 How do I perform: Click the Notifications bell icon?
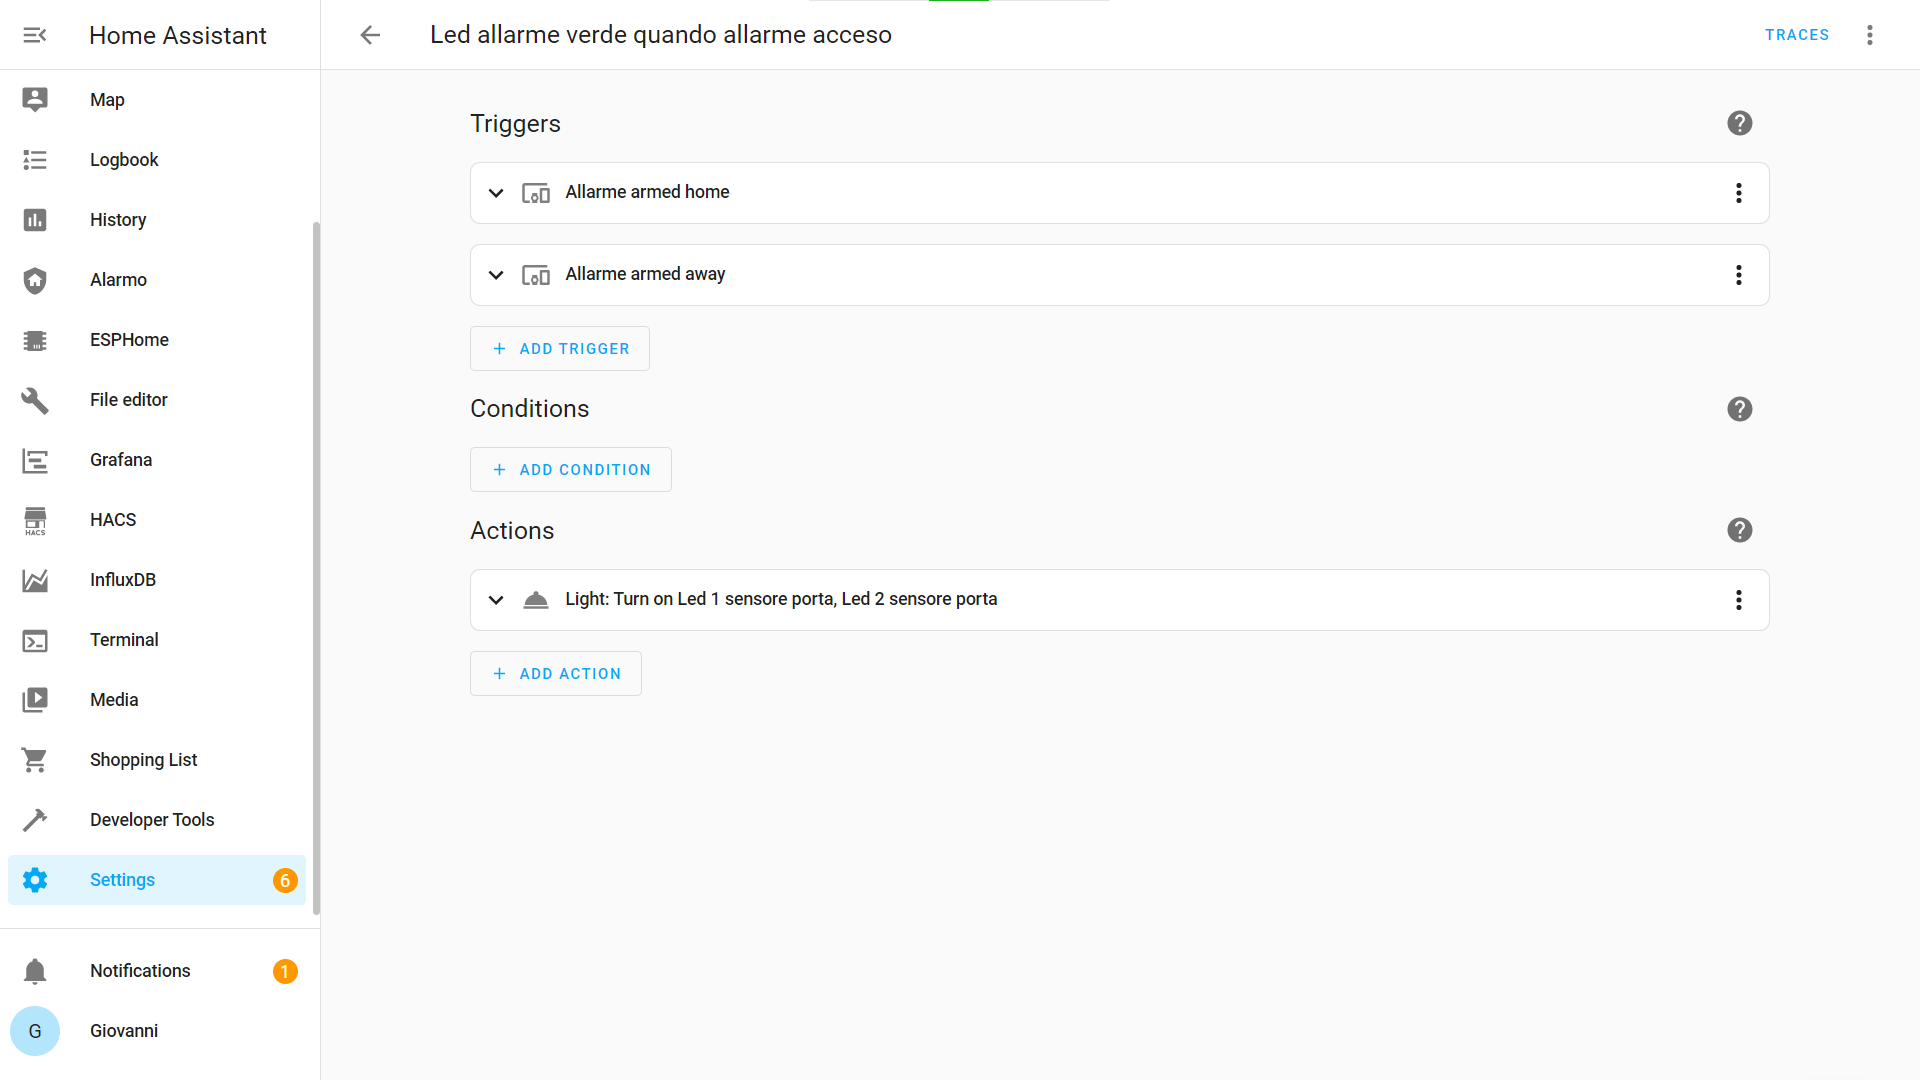pyautogui.click(x=35, y=971)
